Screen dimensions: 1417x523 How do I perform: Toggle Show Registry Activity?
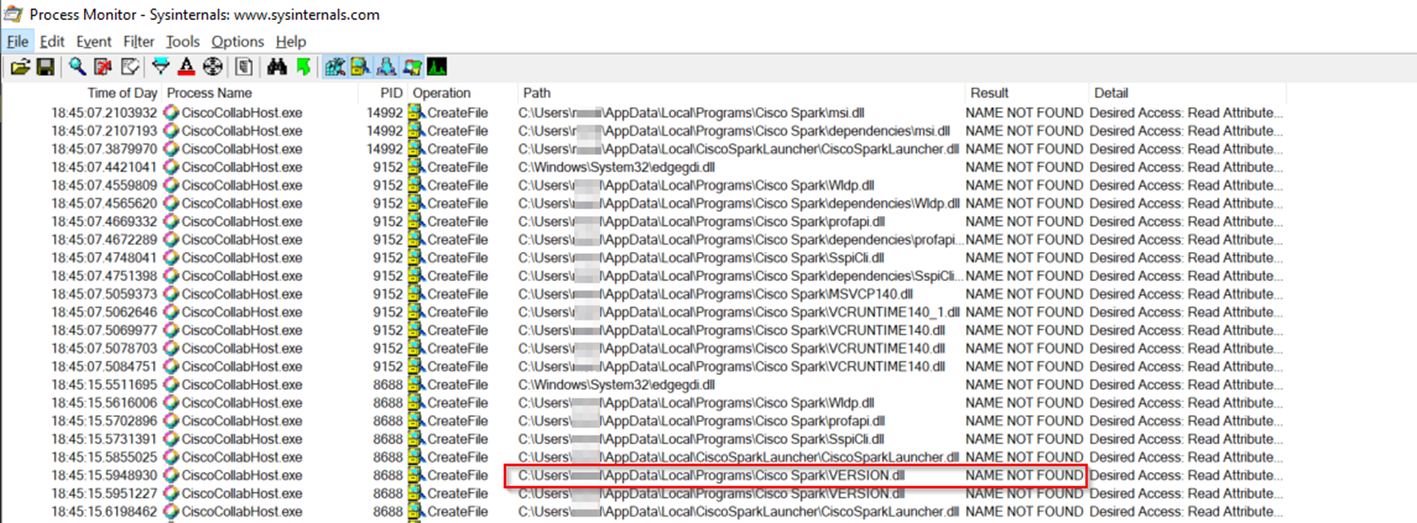335,67
